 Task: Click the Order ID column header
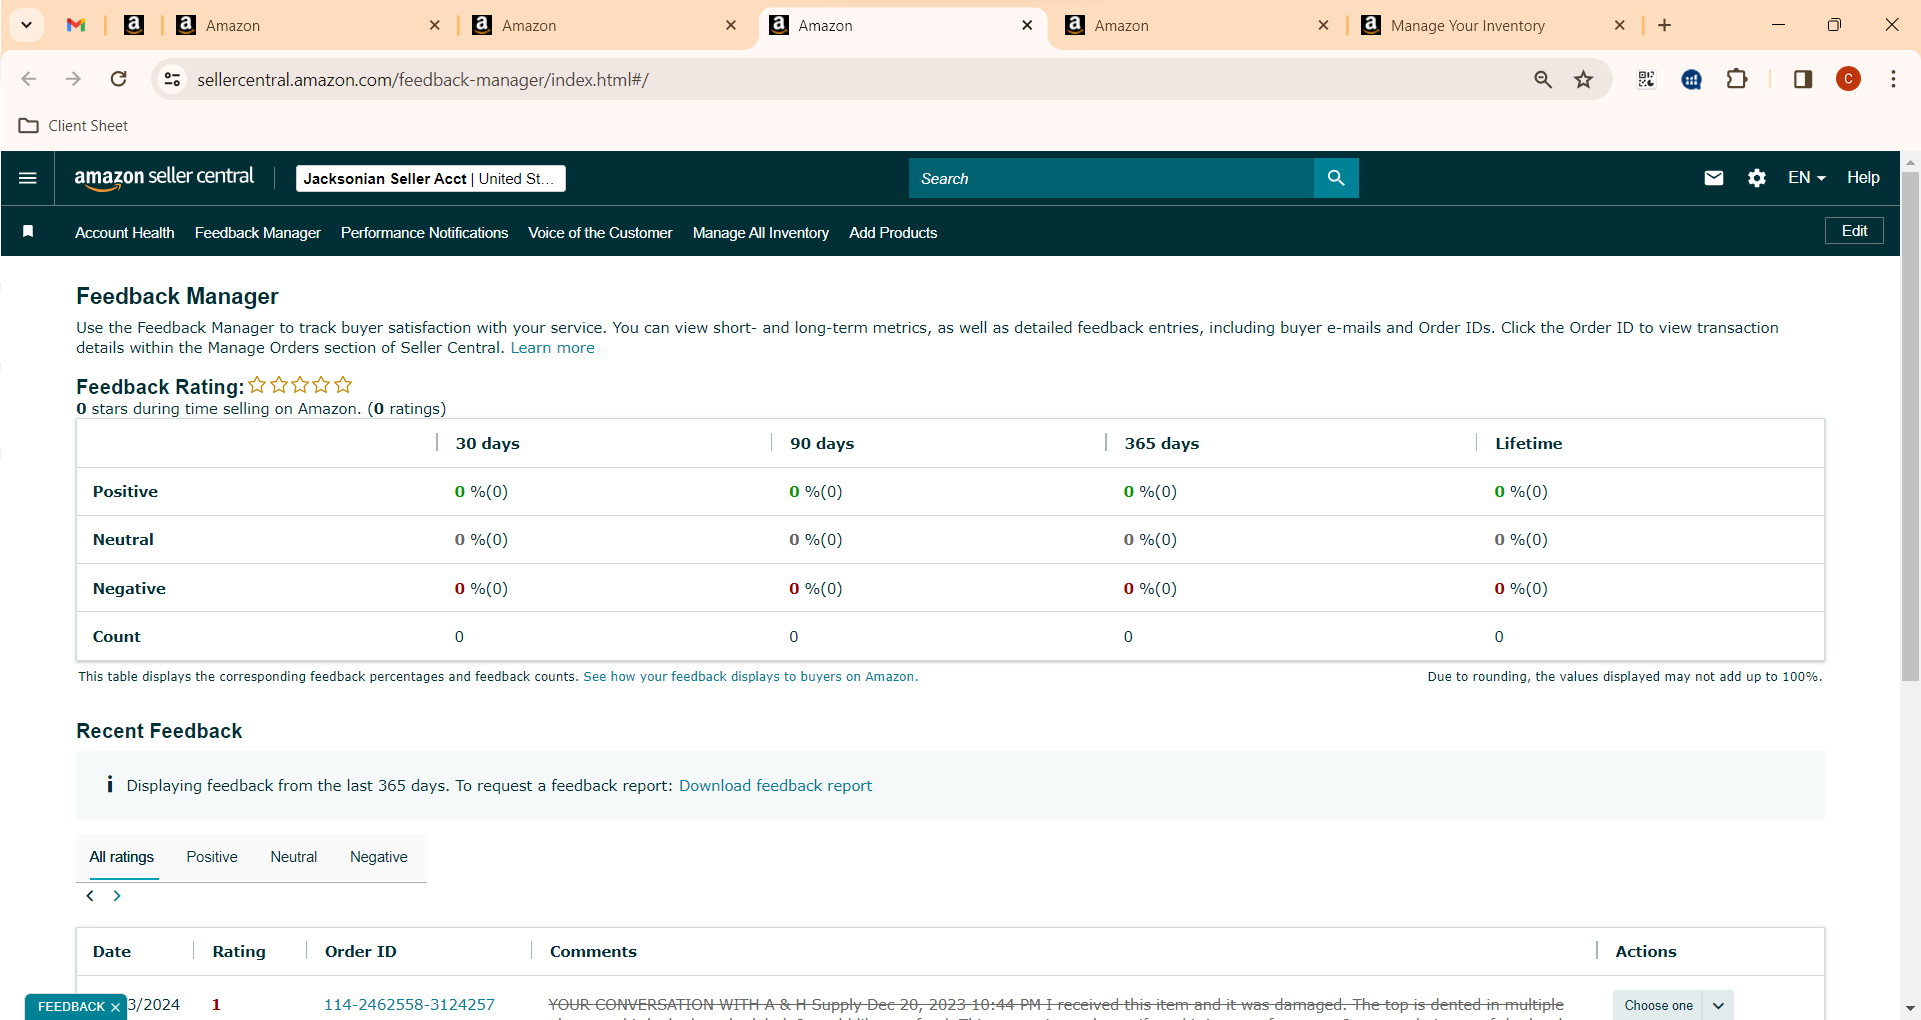click(x=361, y=952)
